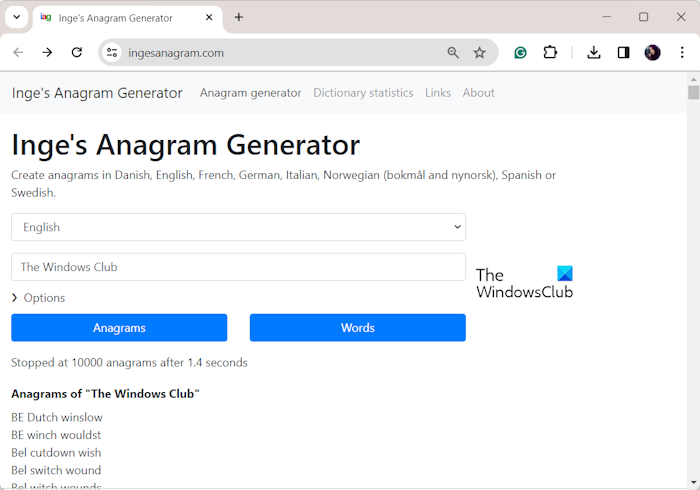Click "Stopped at 10000 anagrams" status text

pos(129,362)
